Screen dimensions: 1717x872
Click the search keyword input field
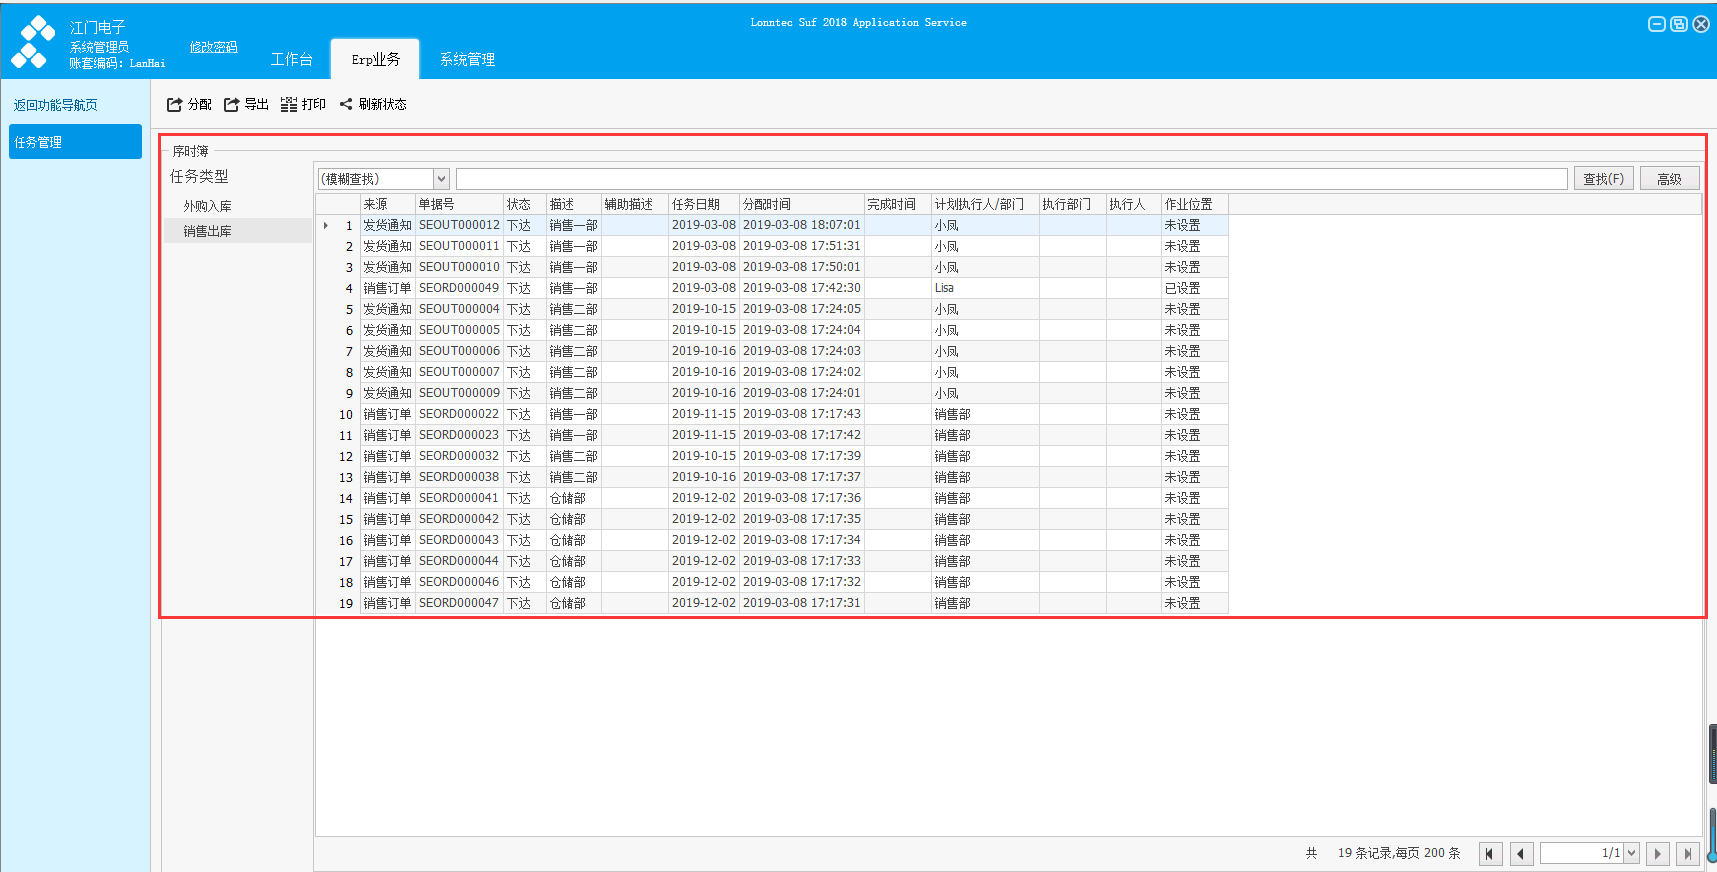tap(1011, 179)
